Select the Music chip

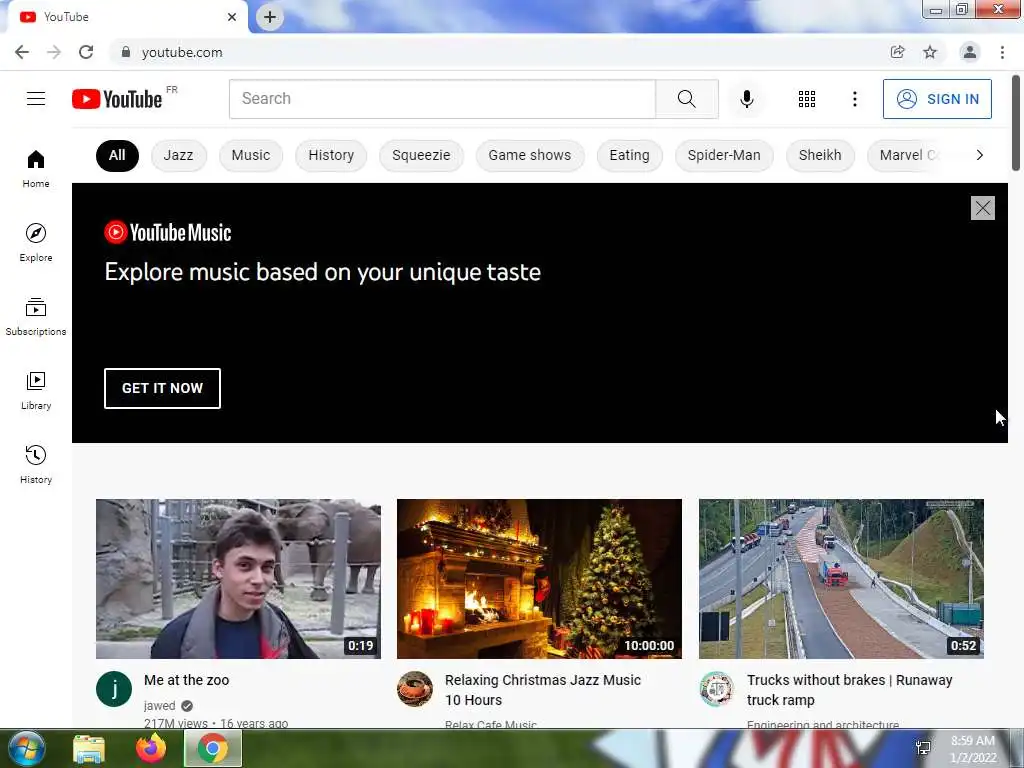coord(251,155)
